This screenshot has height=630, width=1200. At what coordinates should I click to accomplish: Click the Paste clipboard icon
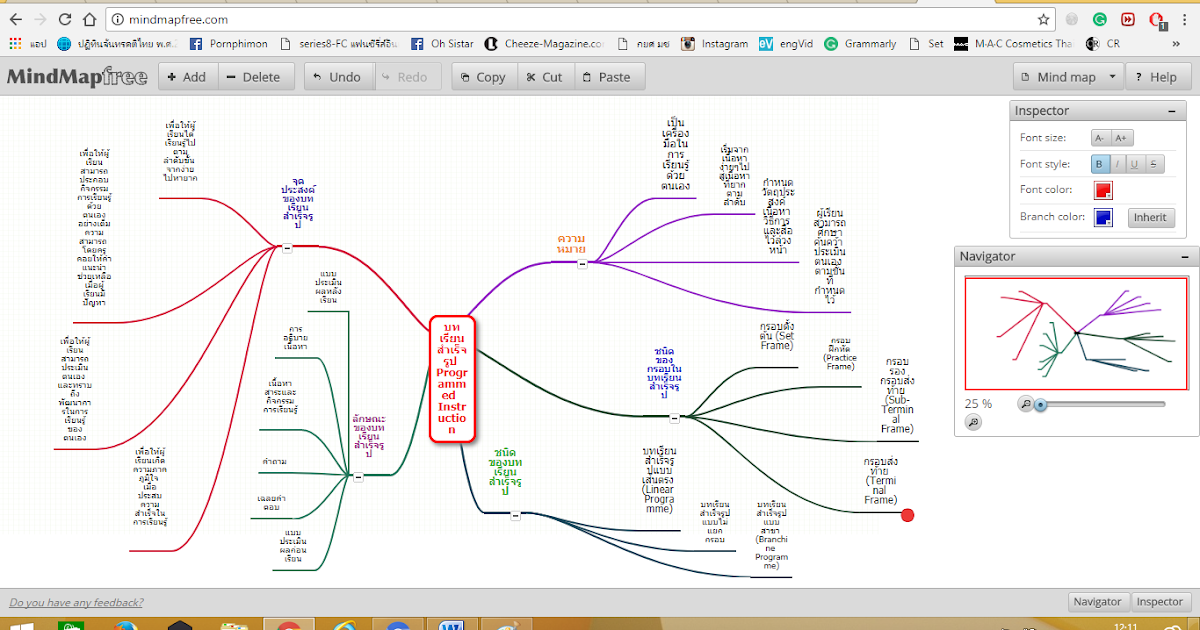click(589, 76)
